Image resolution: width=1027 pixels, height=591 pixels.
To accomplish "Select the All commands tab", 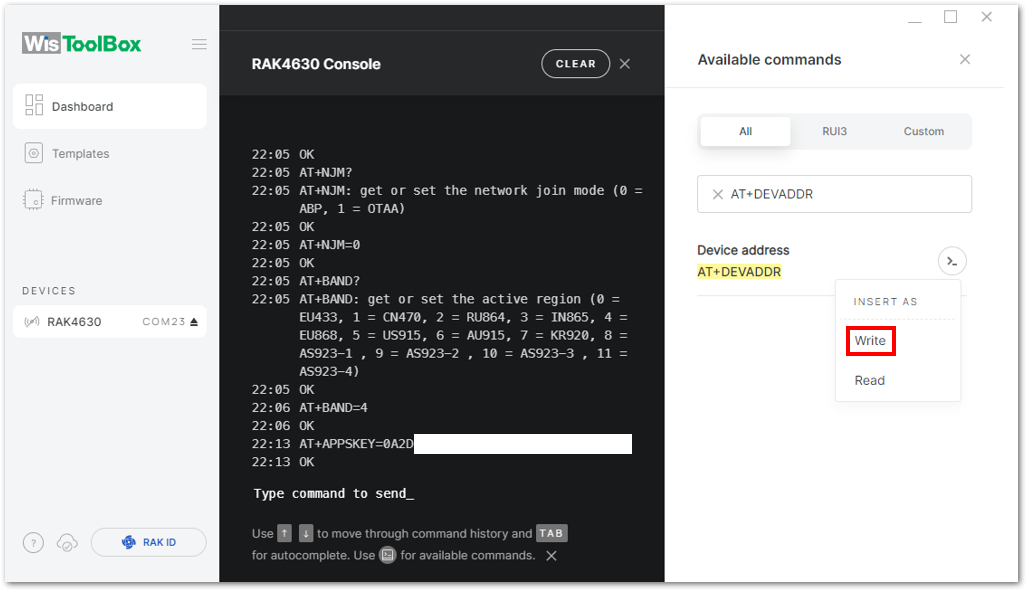I will (x=745, y=131).
